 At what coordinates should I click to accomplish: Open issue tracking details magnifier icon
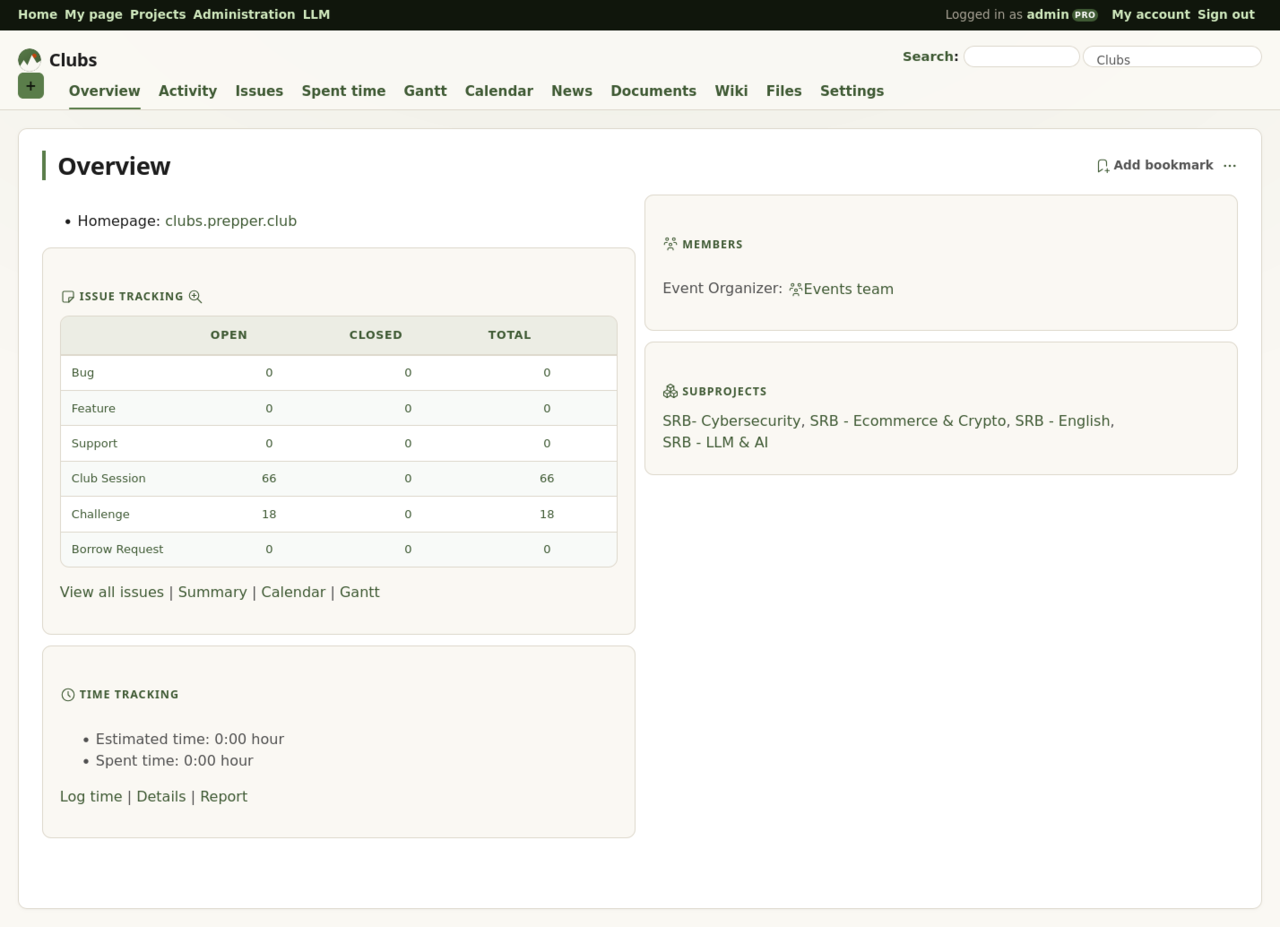tap(196, 297)
